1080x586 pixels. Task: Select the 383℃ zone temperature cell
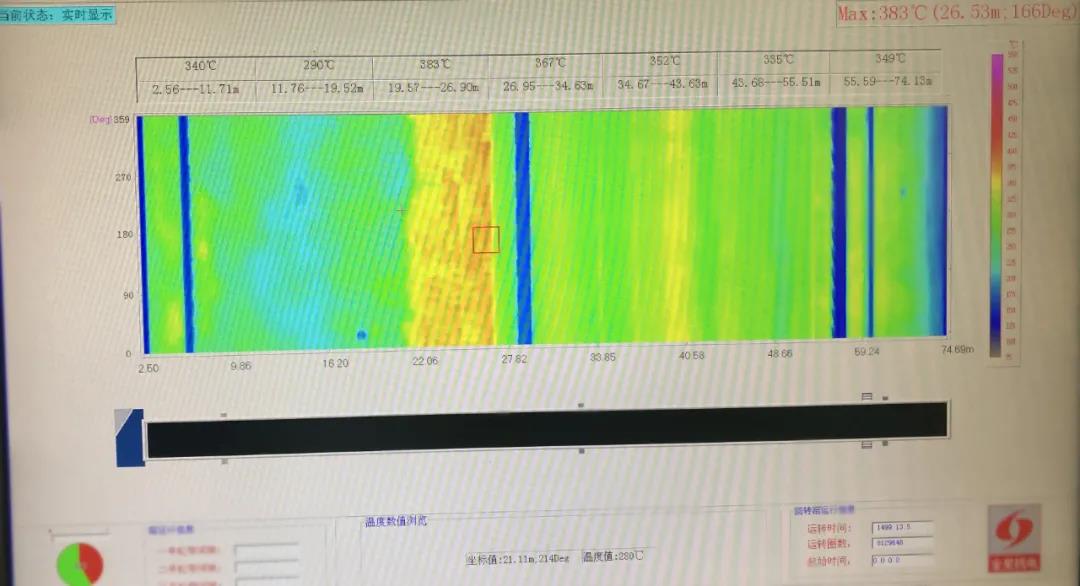(x=435, y=65)
